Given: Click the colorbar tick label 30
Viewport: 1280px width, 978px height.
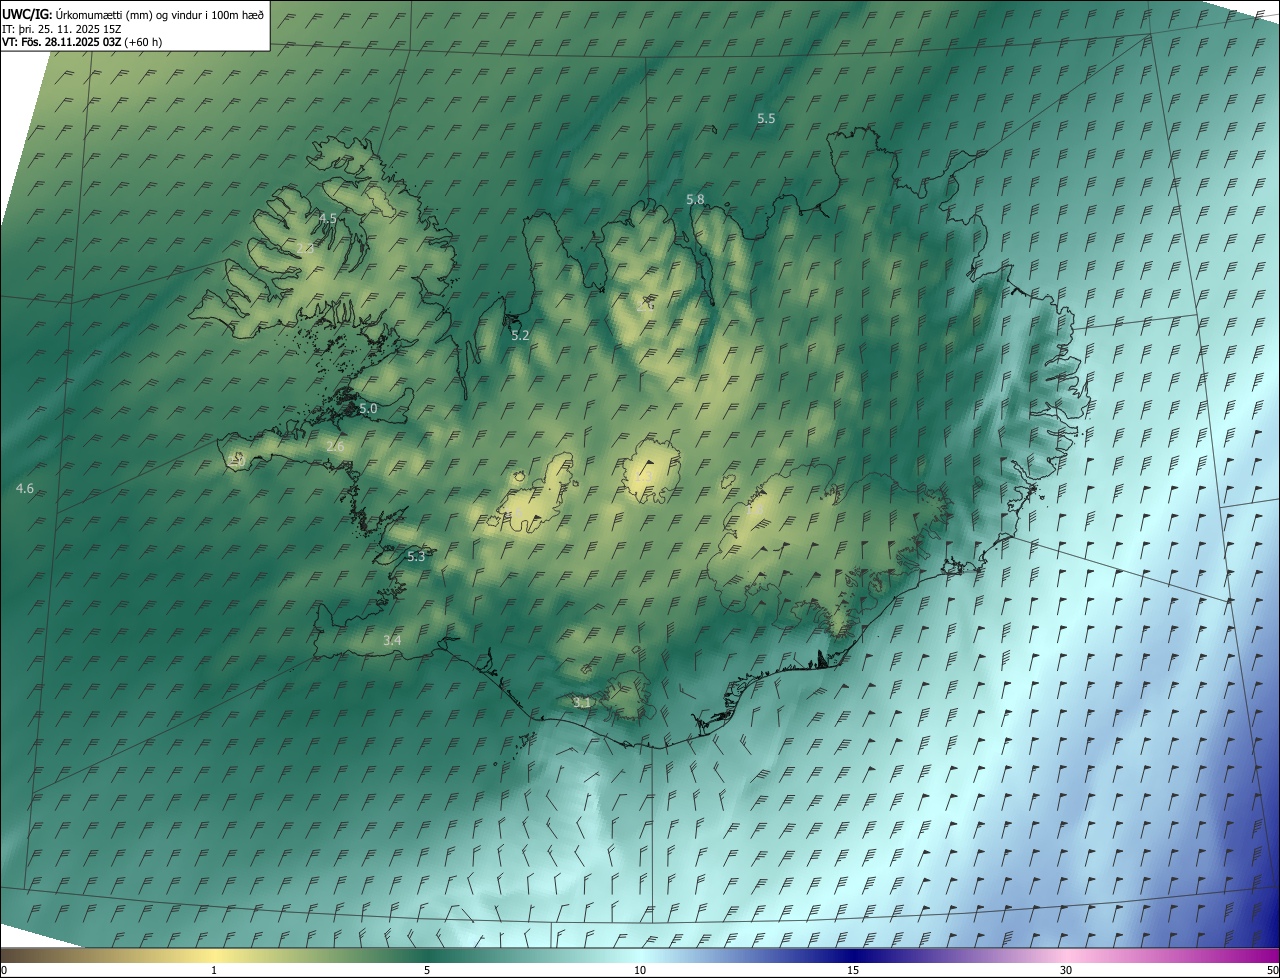Looking at the screenshot, I should (1066, 971).
